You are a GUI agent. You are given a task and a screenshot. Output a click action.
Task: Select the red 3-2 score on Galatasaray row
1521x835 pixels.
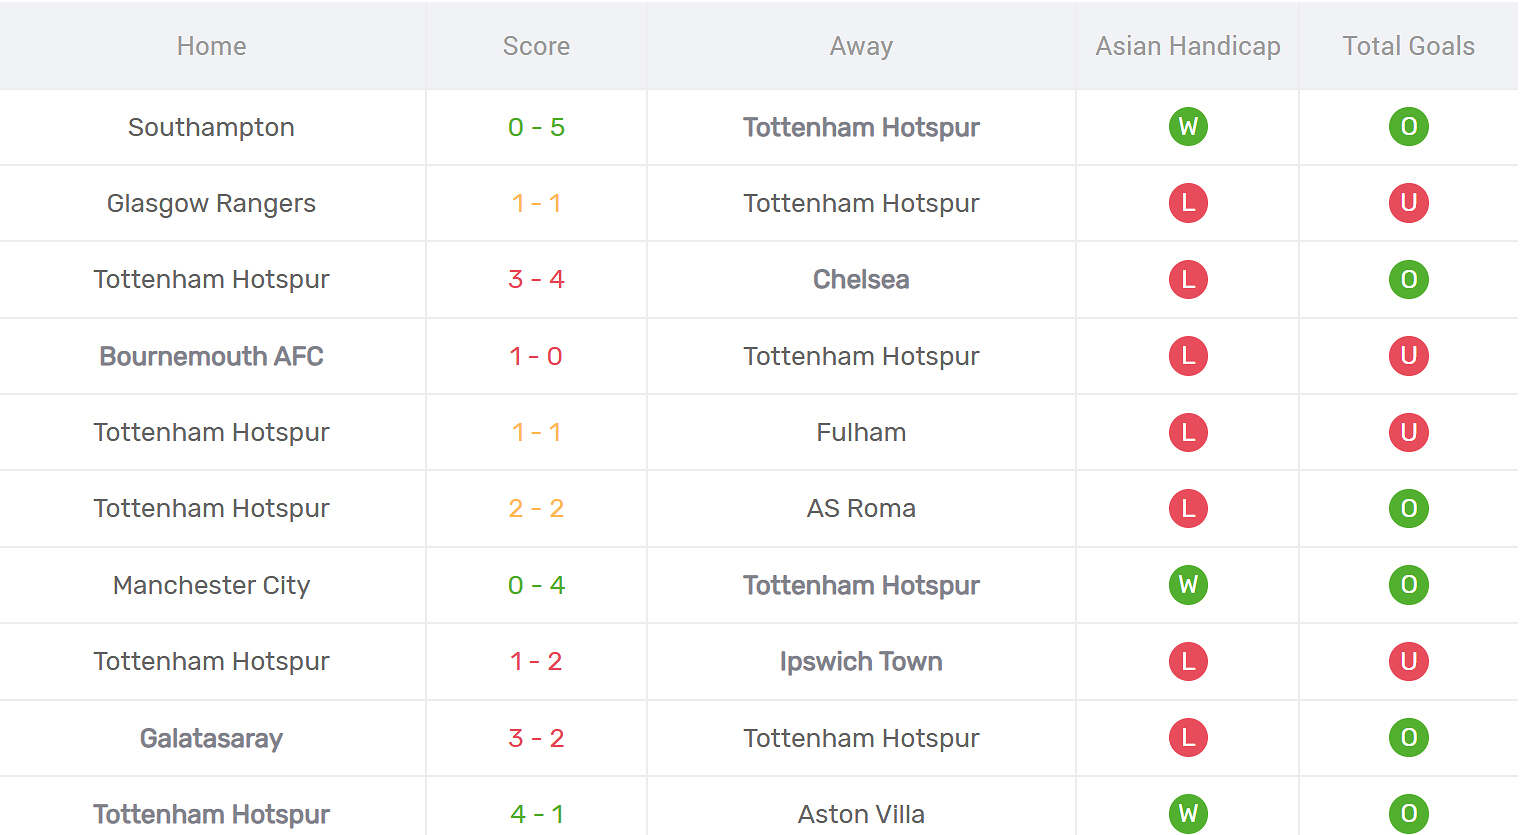(536, 737)
